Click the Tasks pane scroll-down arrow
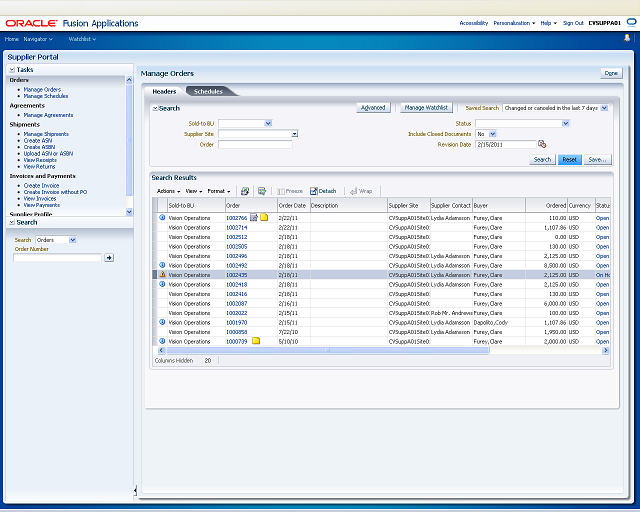640x512 pixels. point(129,211)
